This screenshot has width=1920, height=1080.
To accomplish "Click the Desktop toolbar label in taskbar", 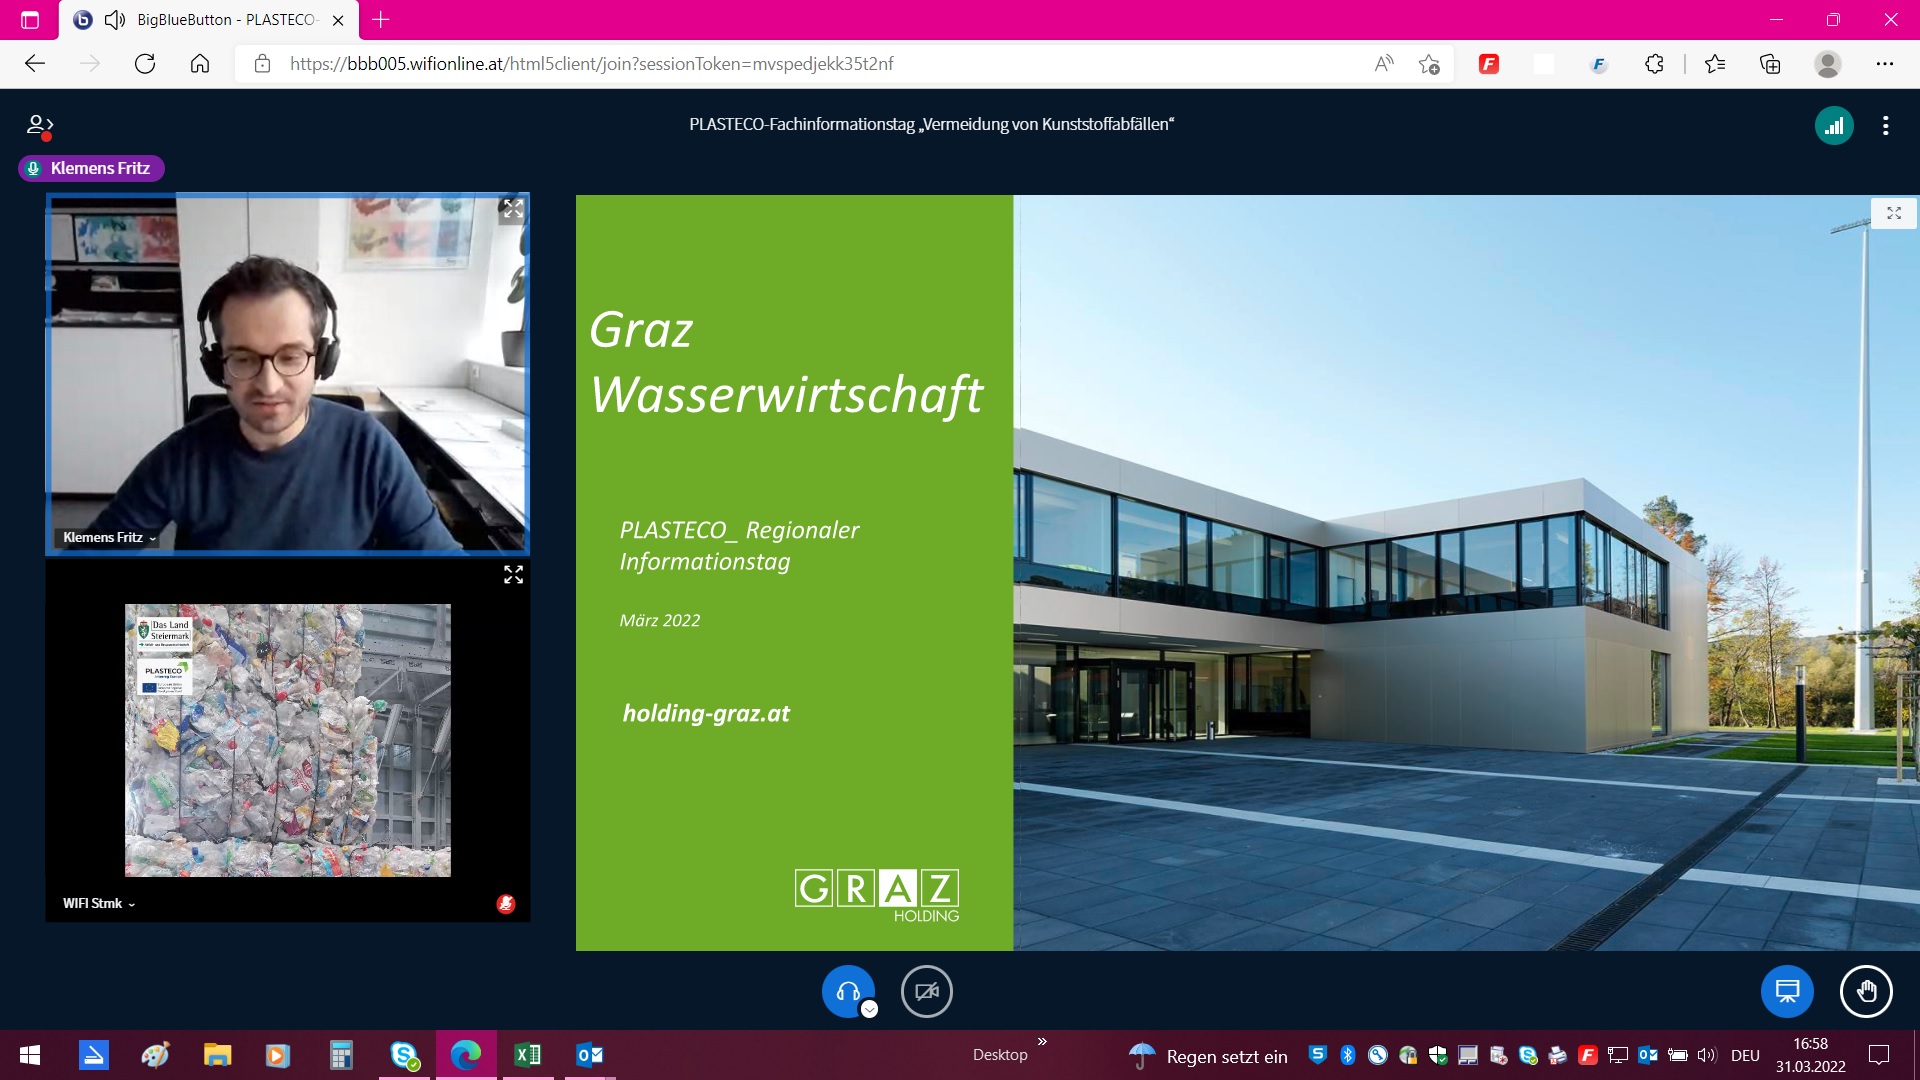I will [1000, 1055].
